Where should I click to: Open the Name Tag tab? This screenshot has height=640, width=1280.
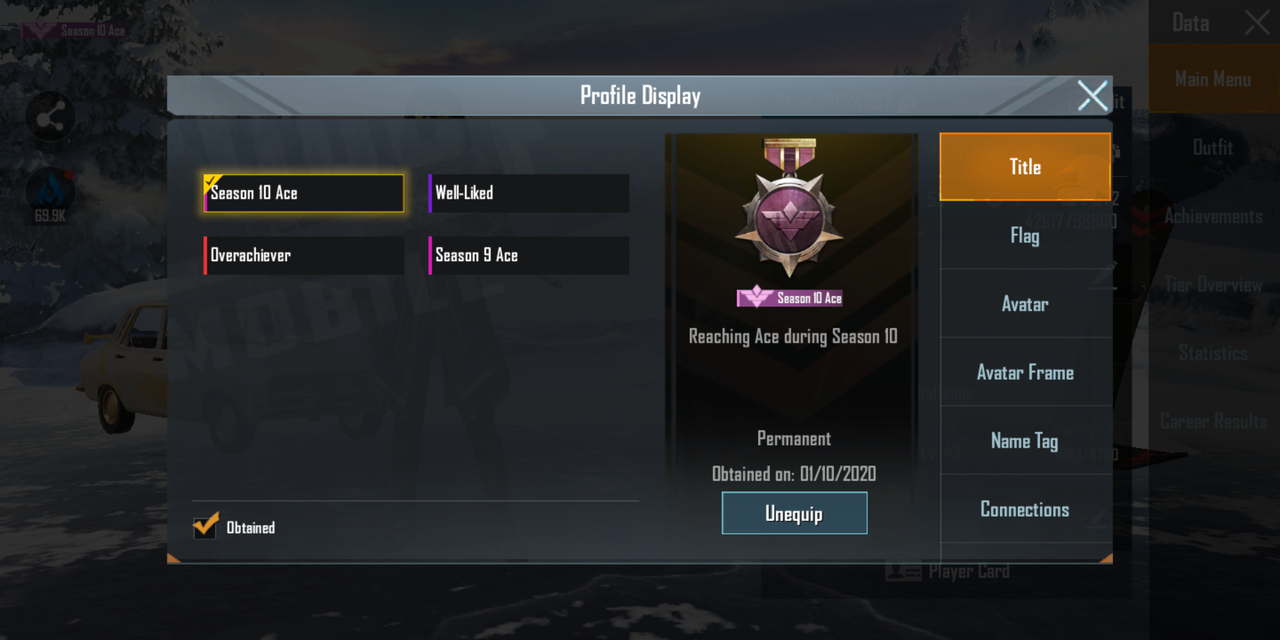pos(1025,441)
